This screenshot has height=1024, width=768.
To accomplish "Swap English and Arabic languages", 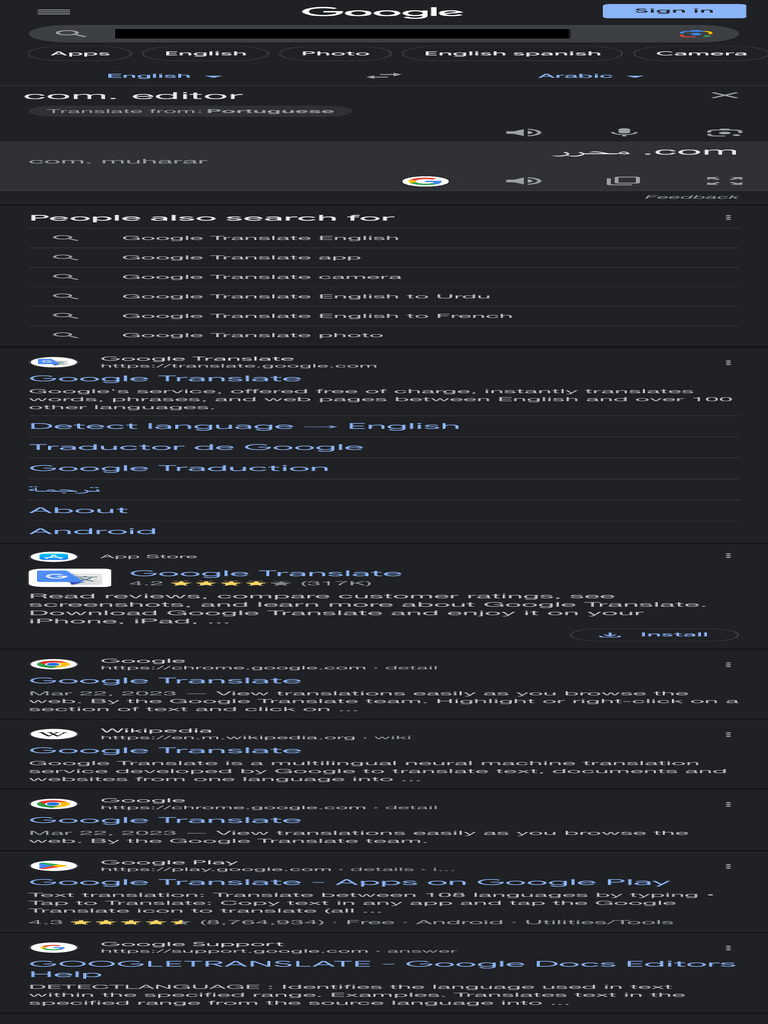I will point(383,76).
